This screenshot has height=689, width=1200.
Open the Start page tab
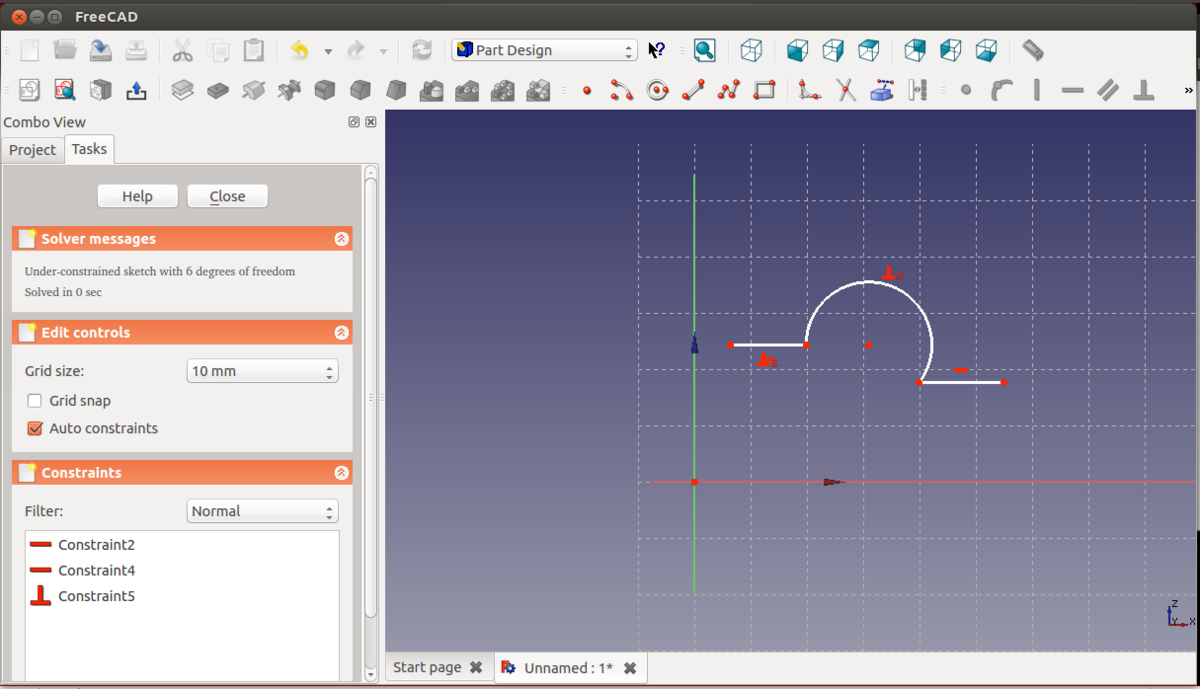click(x=427, y=667)
